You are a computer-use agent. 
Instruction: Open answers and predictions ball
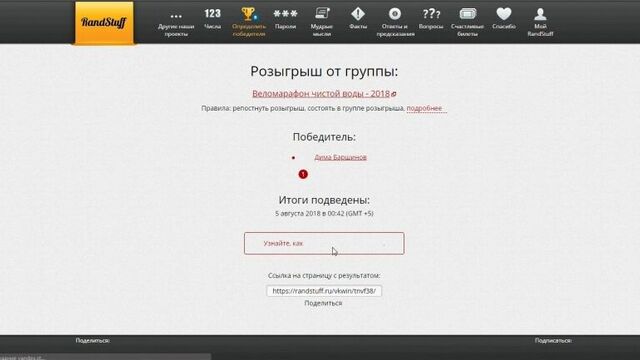coord(395,22)
